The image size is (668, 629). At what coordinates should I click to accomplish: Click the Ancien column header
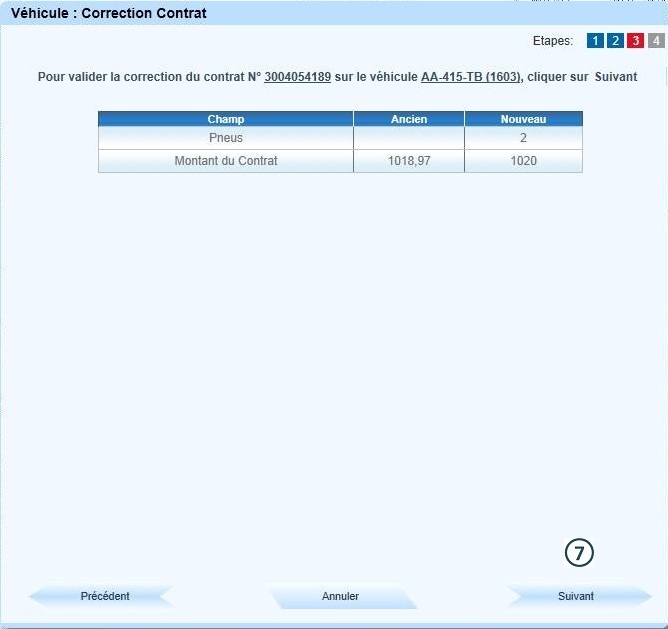click(408, 119)
